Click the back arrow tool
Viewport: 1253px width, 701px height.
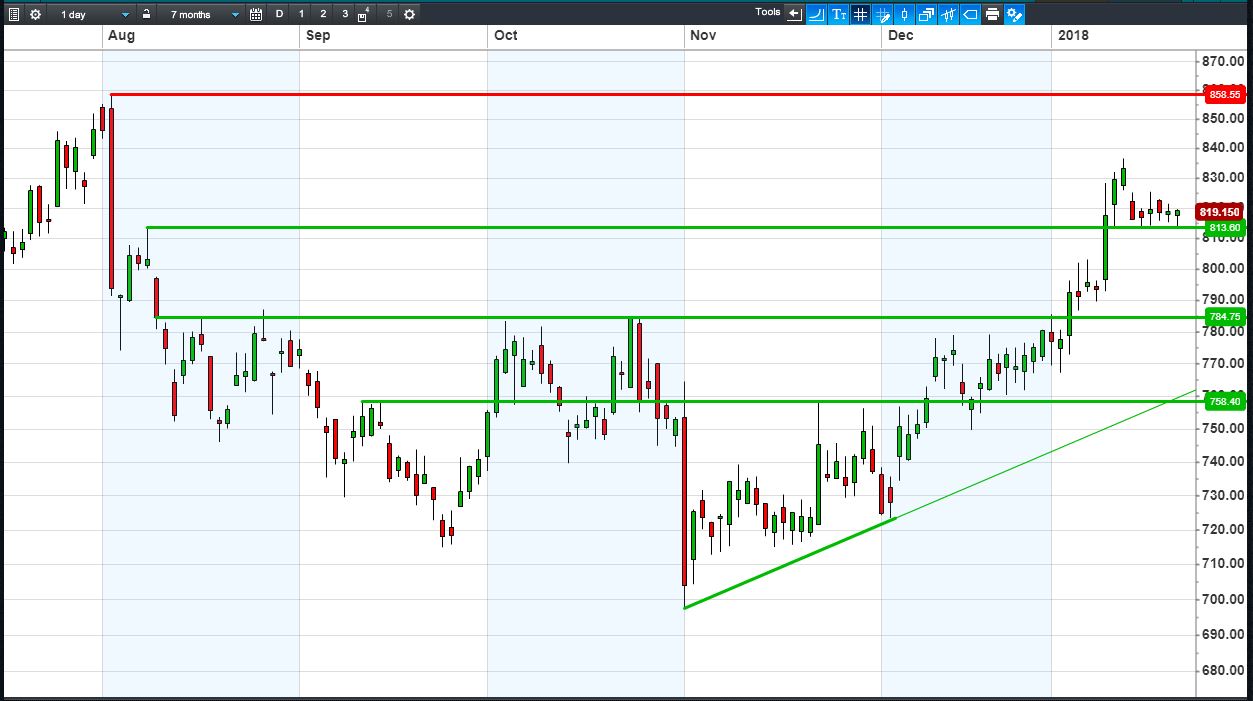[795, 14]
